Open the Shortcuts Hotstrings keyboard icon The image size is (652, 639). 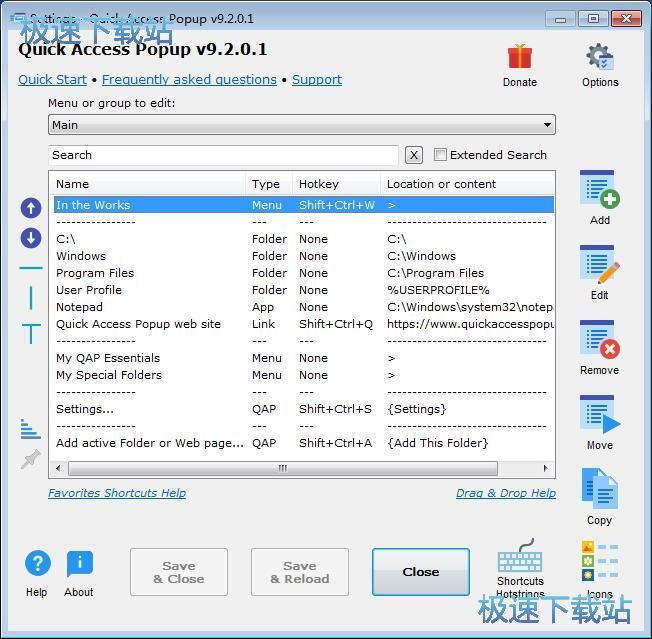(520, 557)
